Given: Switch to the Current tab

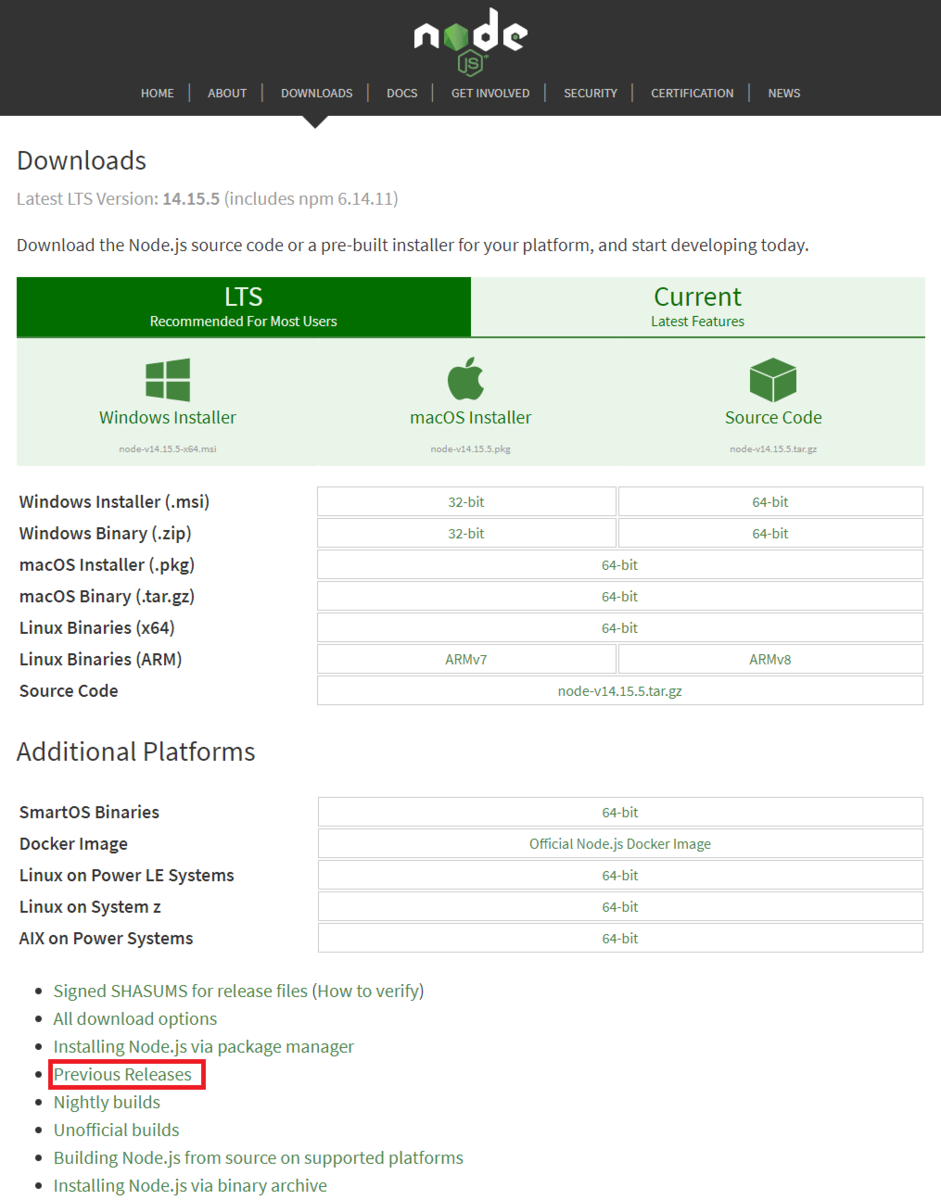Looking at the screenshot, I should pyautogui.click(x=698, y=307).
